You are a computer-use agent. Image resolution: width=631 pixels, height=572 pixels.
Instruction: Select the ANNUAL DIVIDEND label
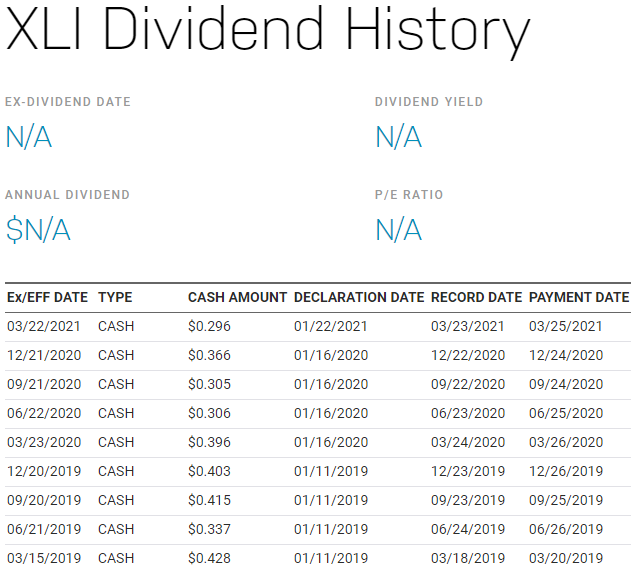(x=68, y=195)
